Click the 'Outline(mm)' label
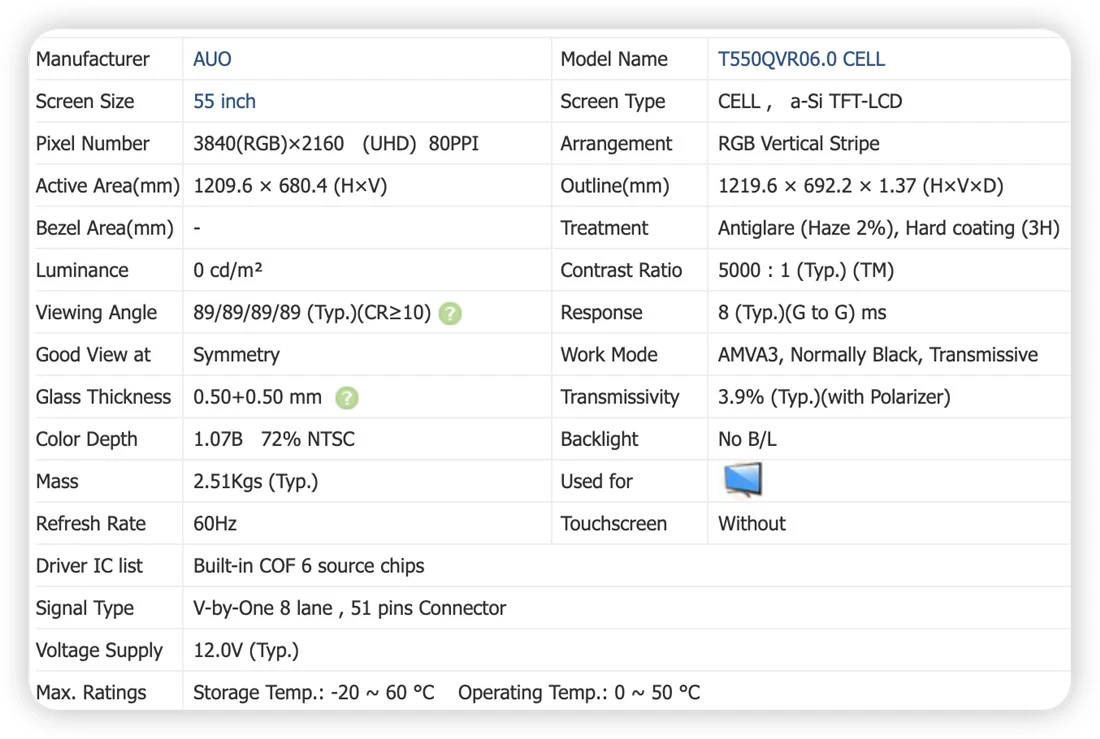The image size is (1100, 739). pyautogui.click(x=615, y=185)
